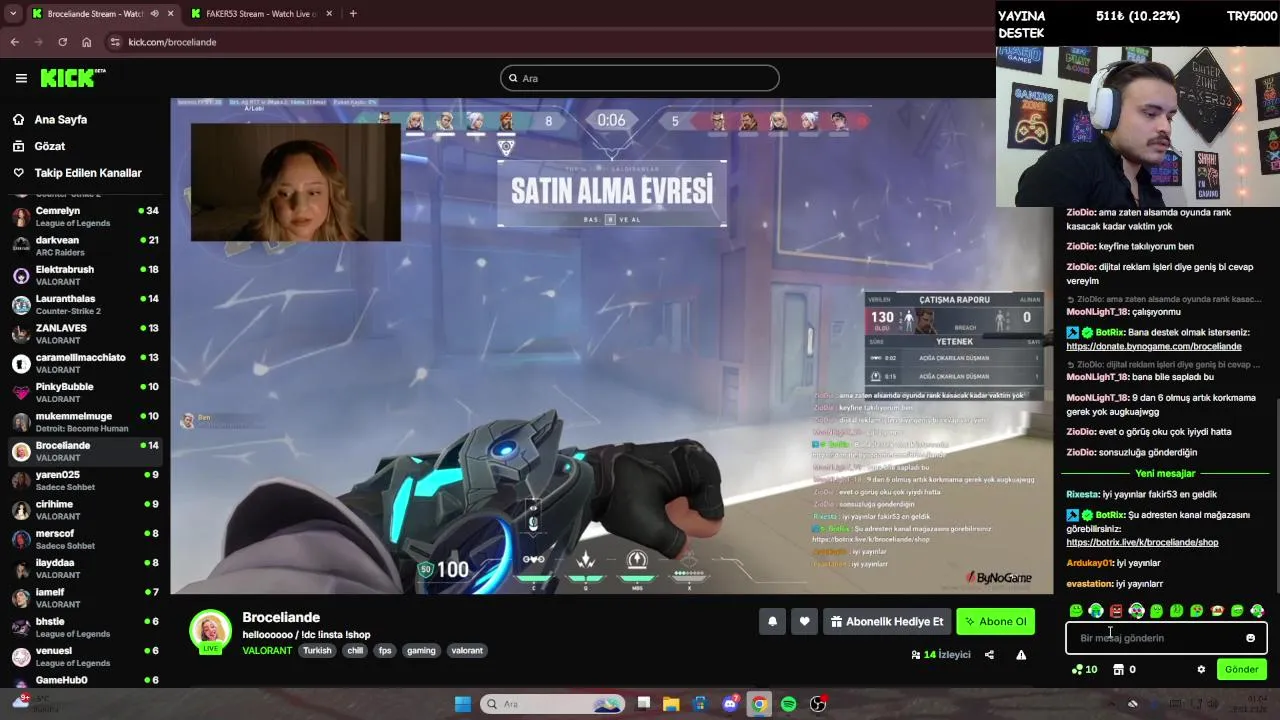Go to Ana Sayfa in sidebar
The image size is (1280, 720).
click(60, 119)
